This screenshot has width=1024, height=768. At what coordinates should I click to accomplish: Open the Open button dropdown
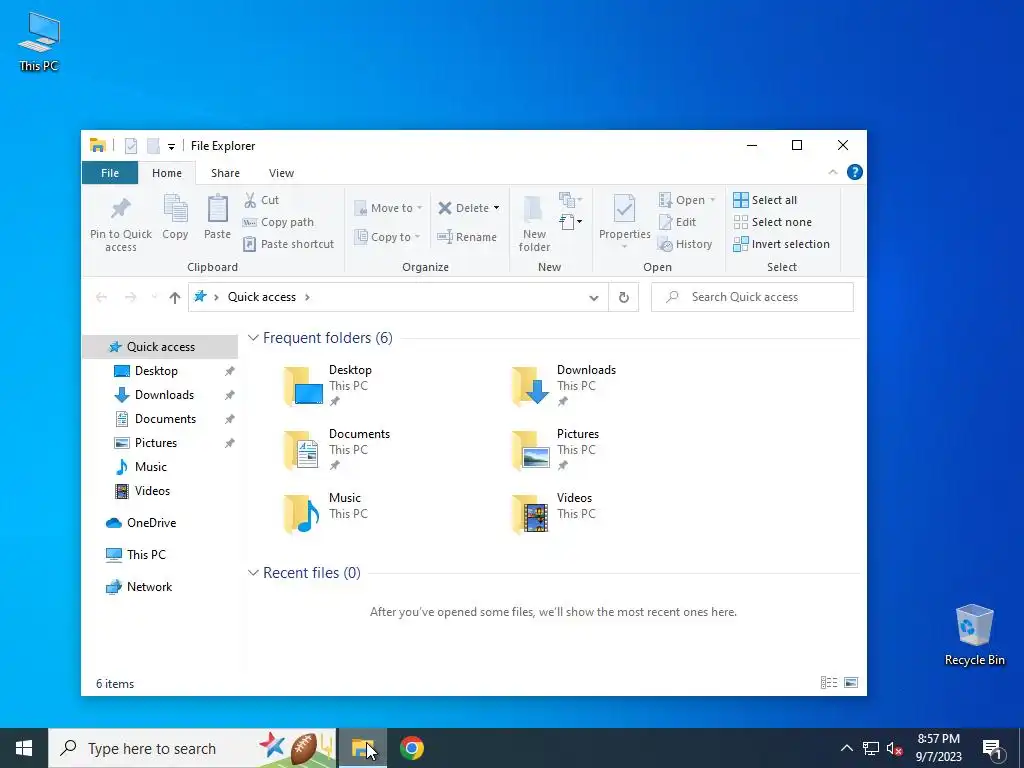(x=712, y=200)
